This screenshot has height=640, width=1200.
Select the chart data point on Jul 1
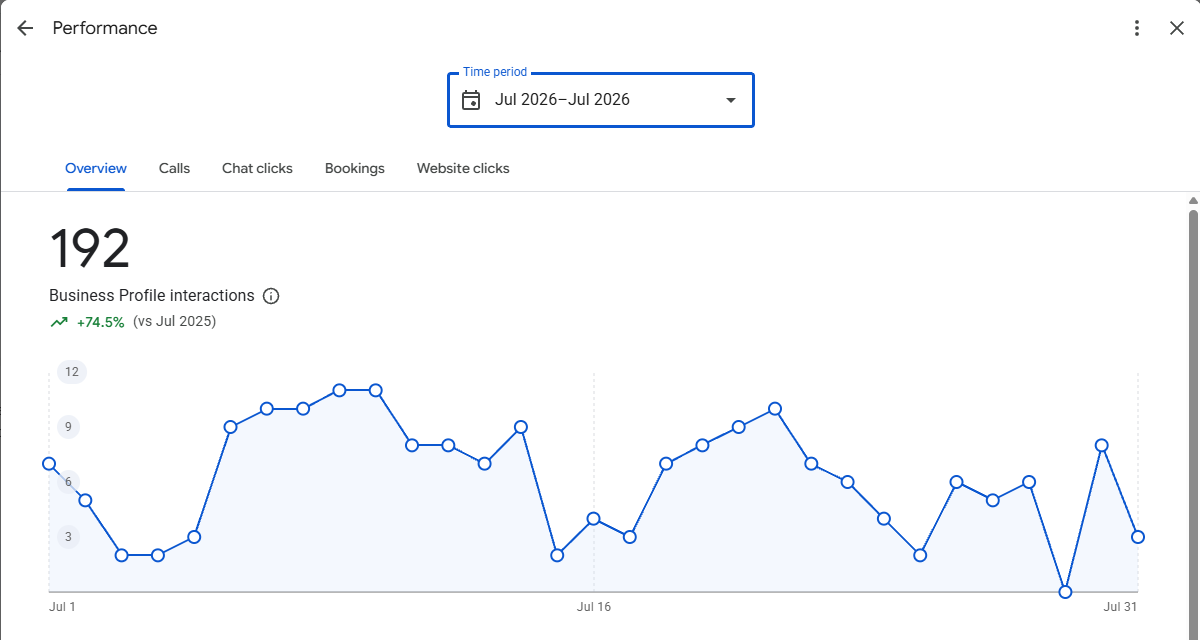pyautogui.click(x=49, y=464)
